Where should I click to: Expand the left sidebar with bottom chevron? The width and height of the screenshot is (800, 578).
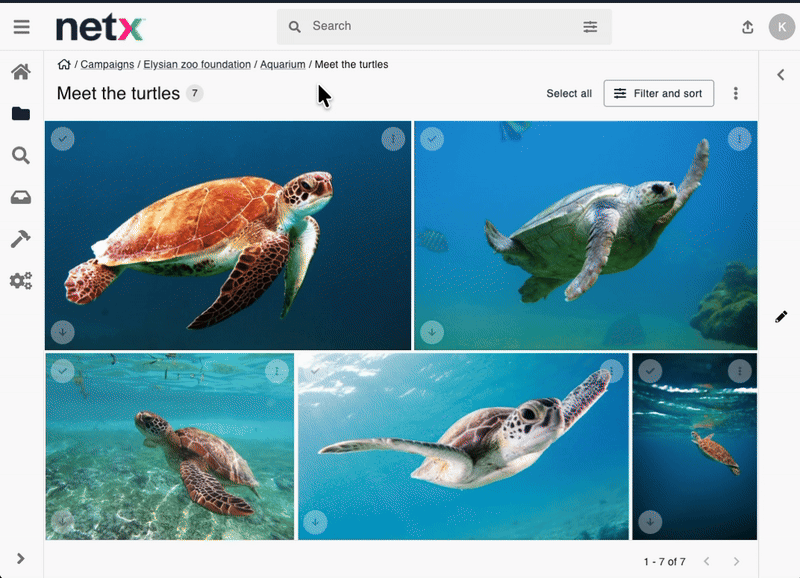(x=21, y=558)
